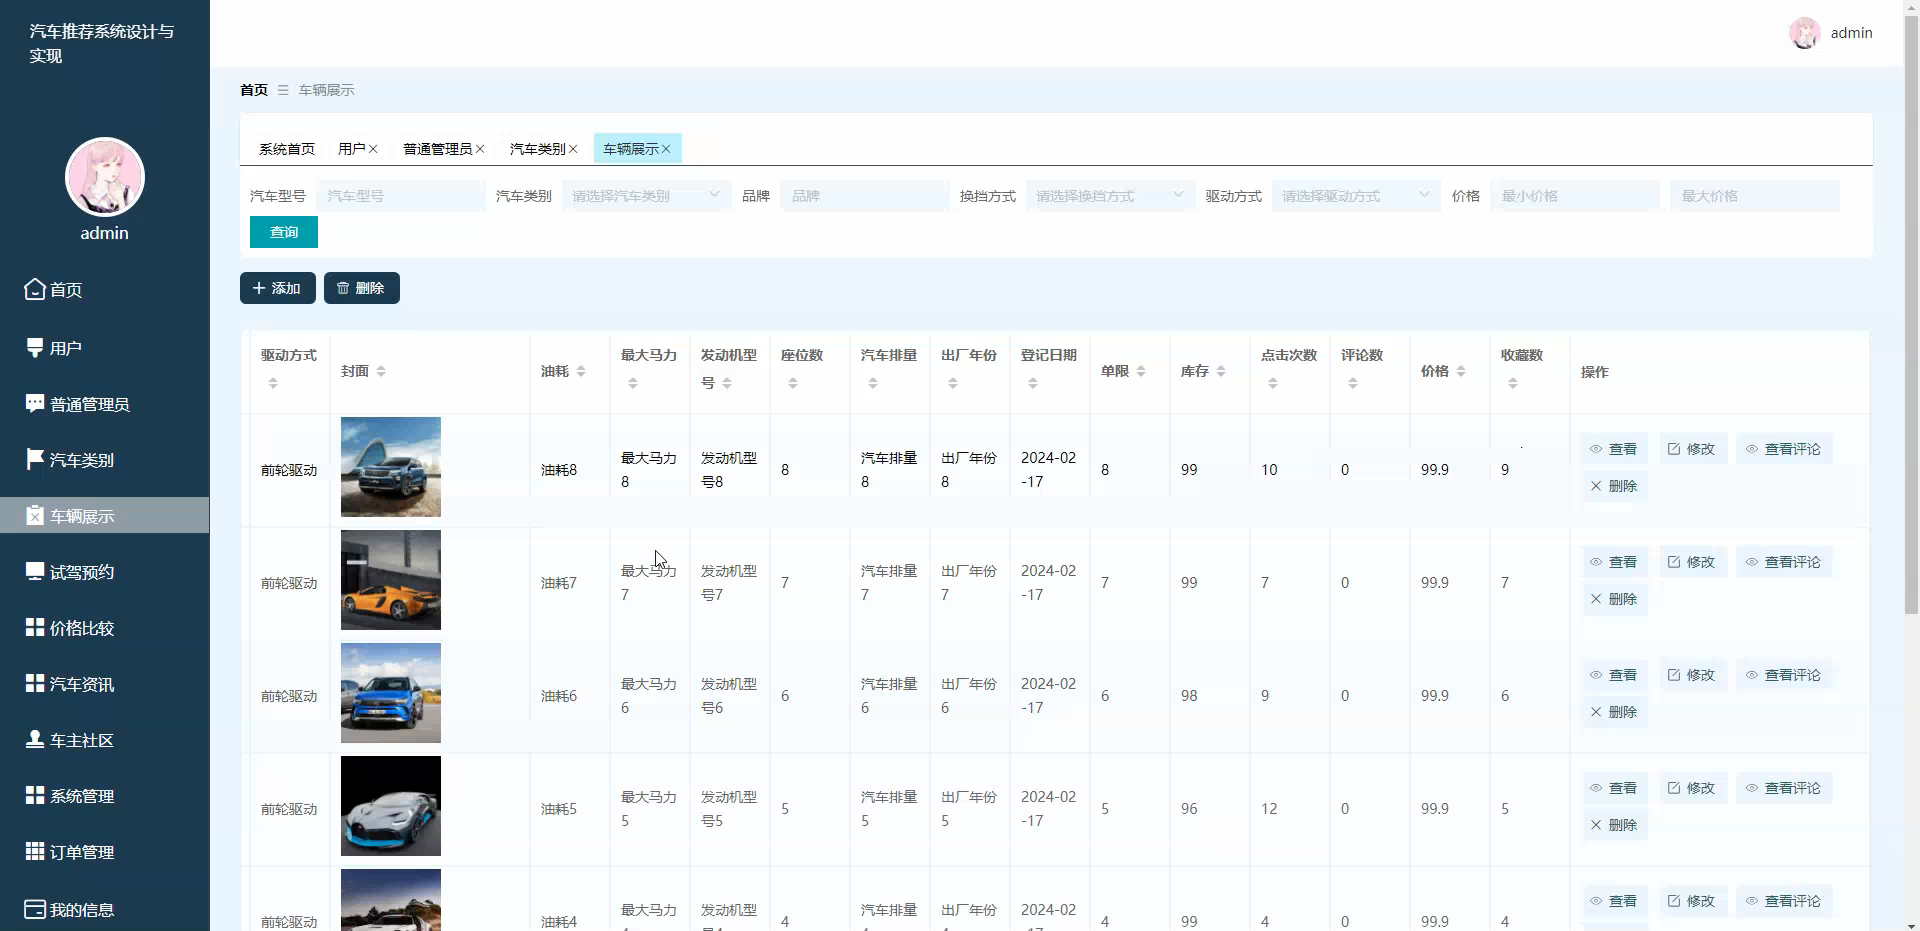Focus the 最小价格 input field

[1575, 196]
